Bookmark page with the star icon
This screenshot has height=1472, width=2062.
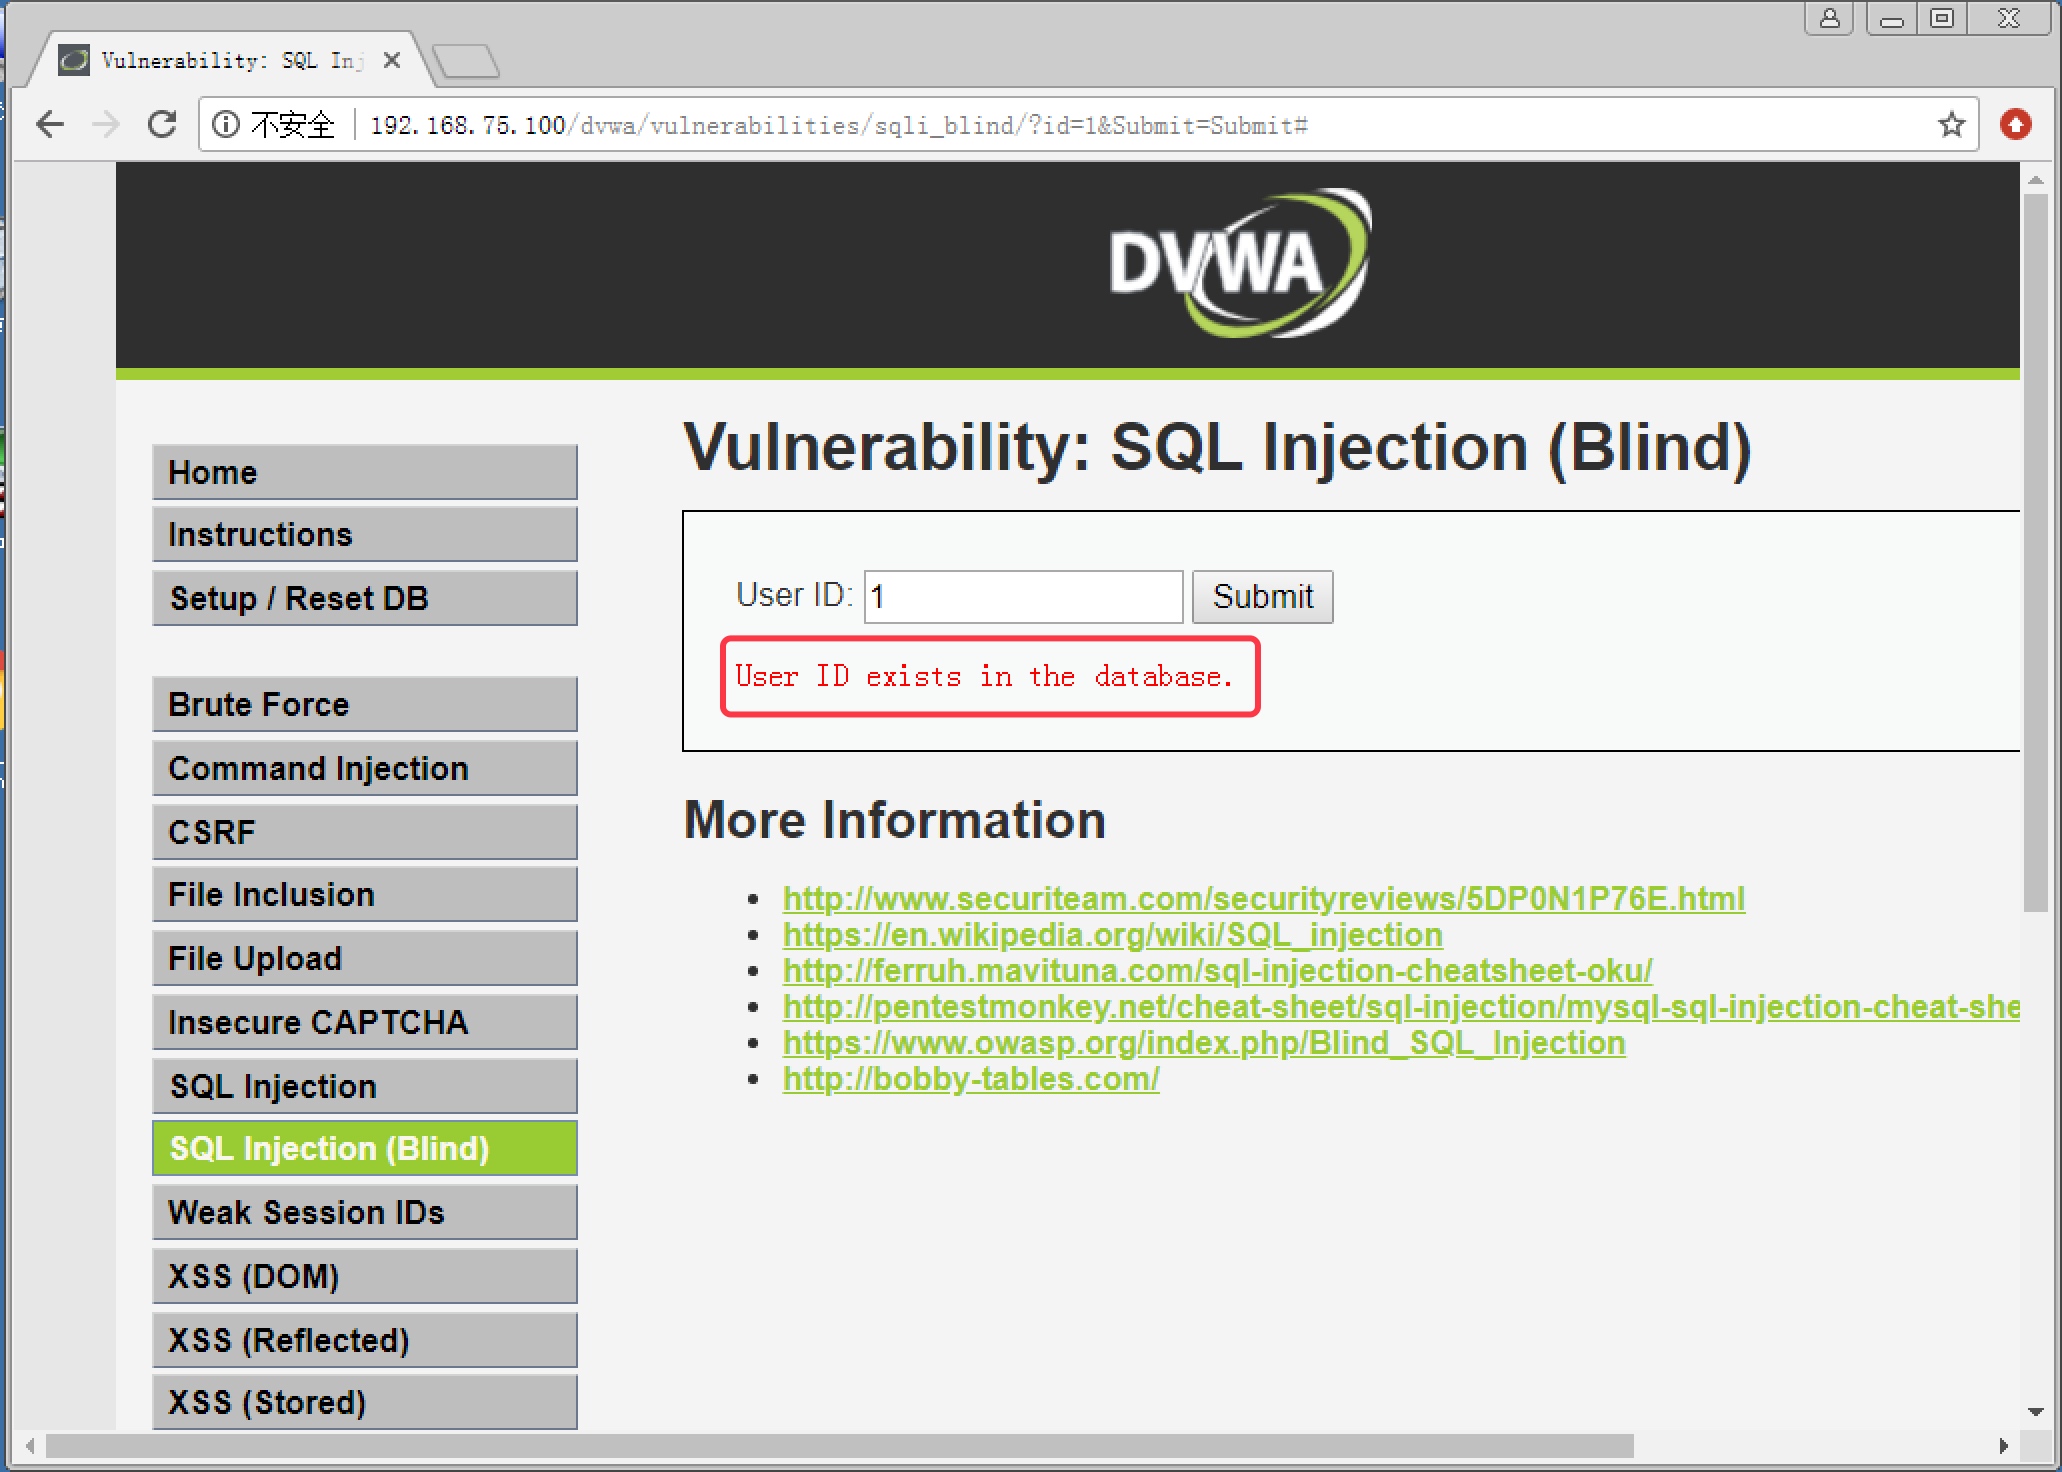(x=1951, y=125)
